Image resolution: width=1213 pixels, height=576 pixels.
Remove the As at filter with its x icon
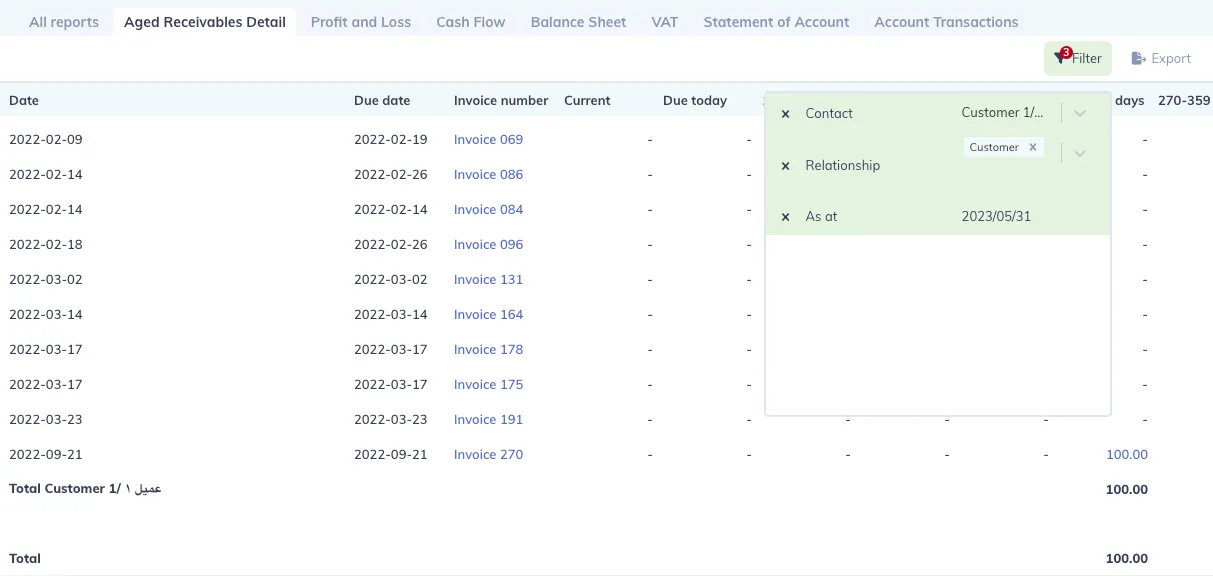(785, 217)
